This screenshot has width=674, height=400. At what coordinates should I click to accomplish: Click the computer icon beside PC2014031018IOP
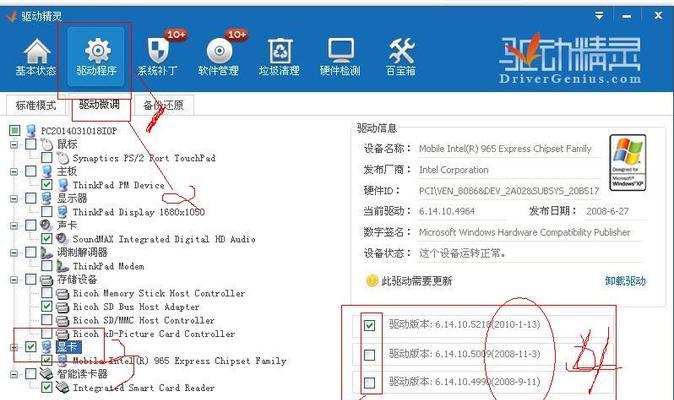[x=31, y=130]
